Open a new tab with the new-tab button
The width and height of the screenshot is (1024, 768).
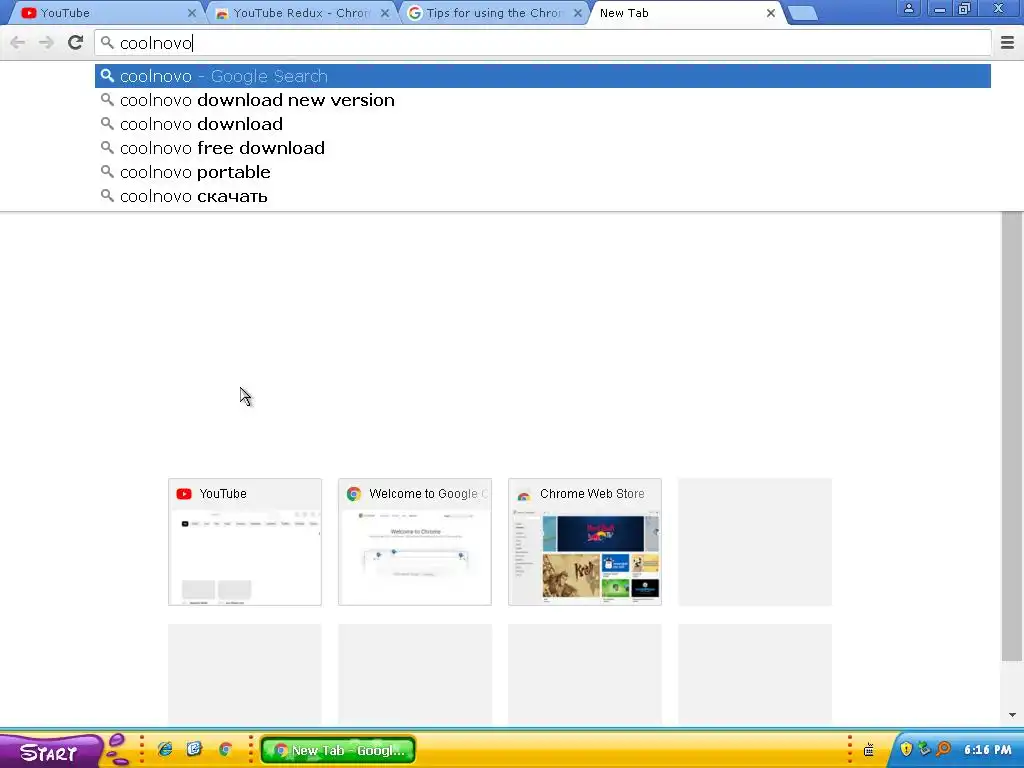[803, 13]
